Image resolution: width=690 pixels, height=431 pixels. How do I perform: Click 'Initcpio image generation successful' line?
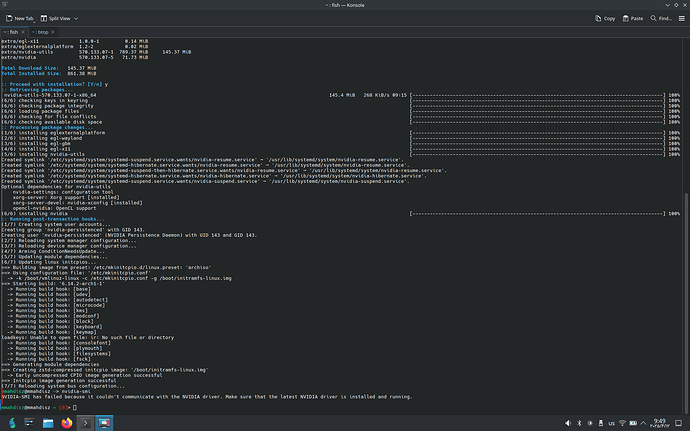[59, 380]
